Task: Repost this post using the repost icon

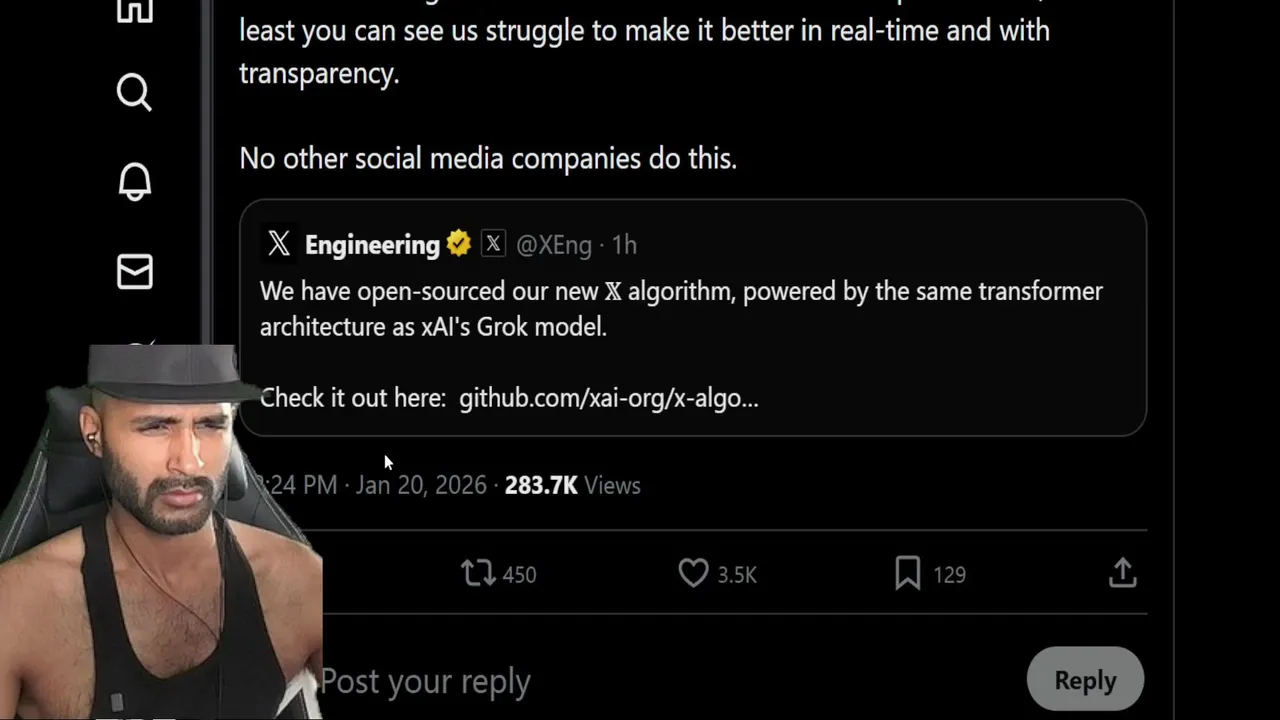Action: (478, 573)
